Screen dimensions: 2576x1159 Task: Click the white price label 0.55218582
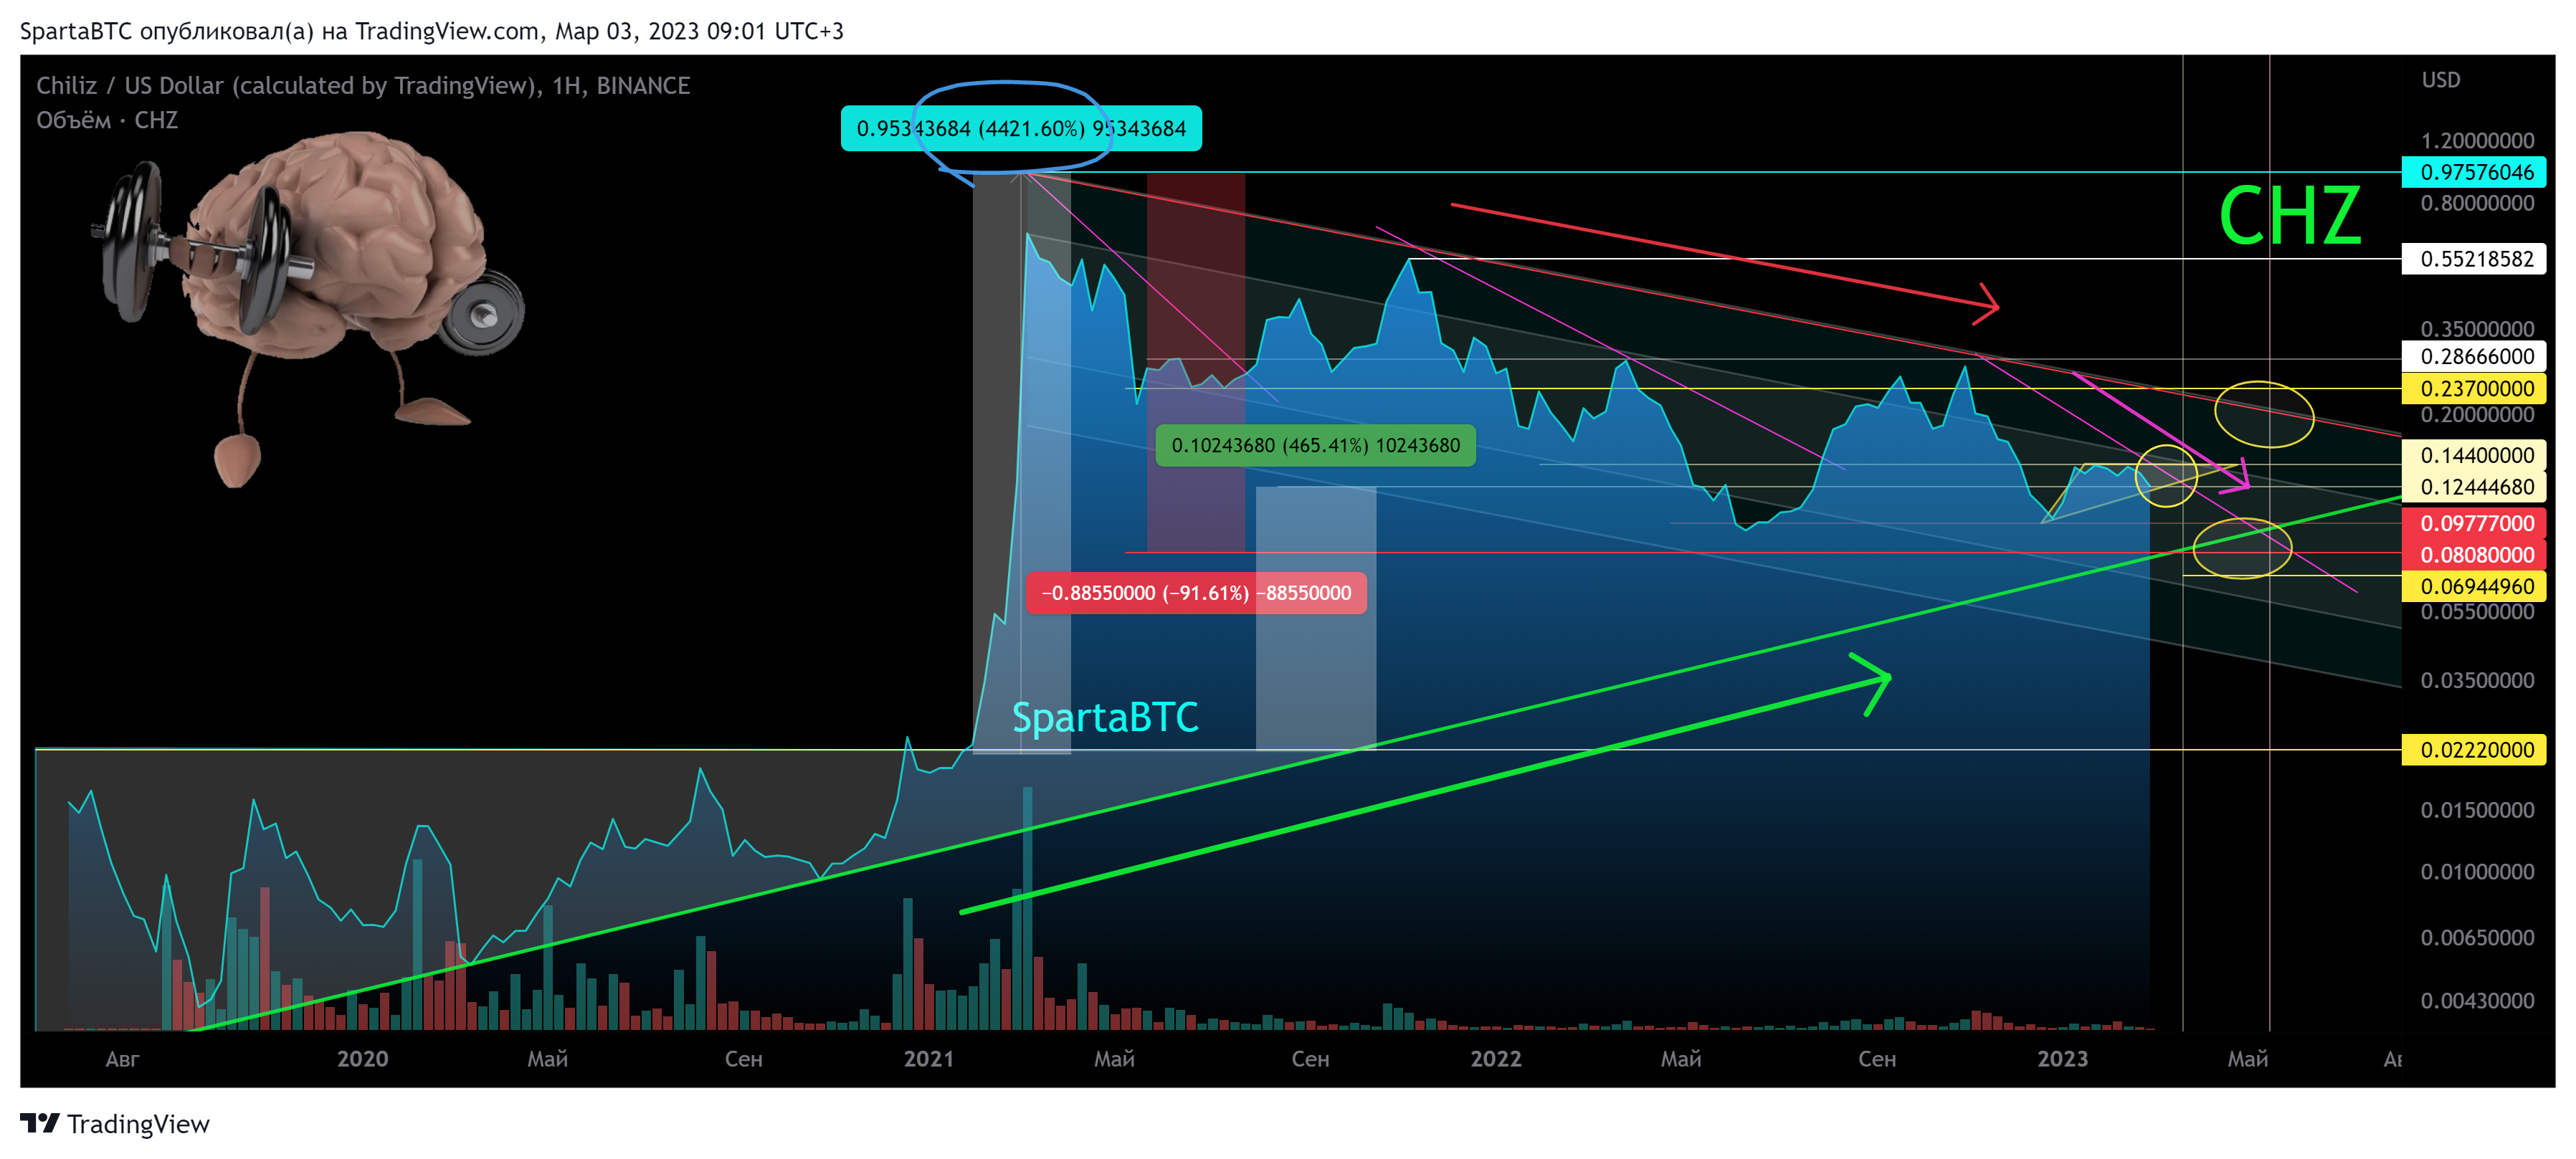pyautogui.click(x=2474, y=259)
